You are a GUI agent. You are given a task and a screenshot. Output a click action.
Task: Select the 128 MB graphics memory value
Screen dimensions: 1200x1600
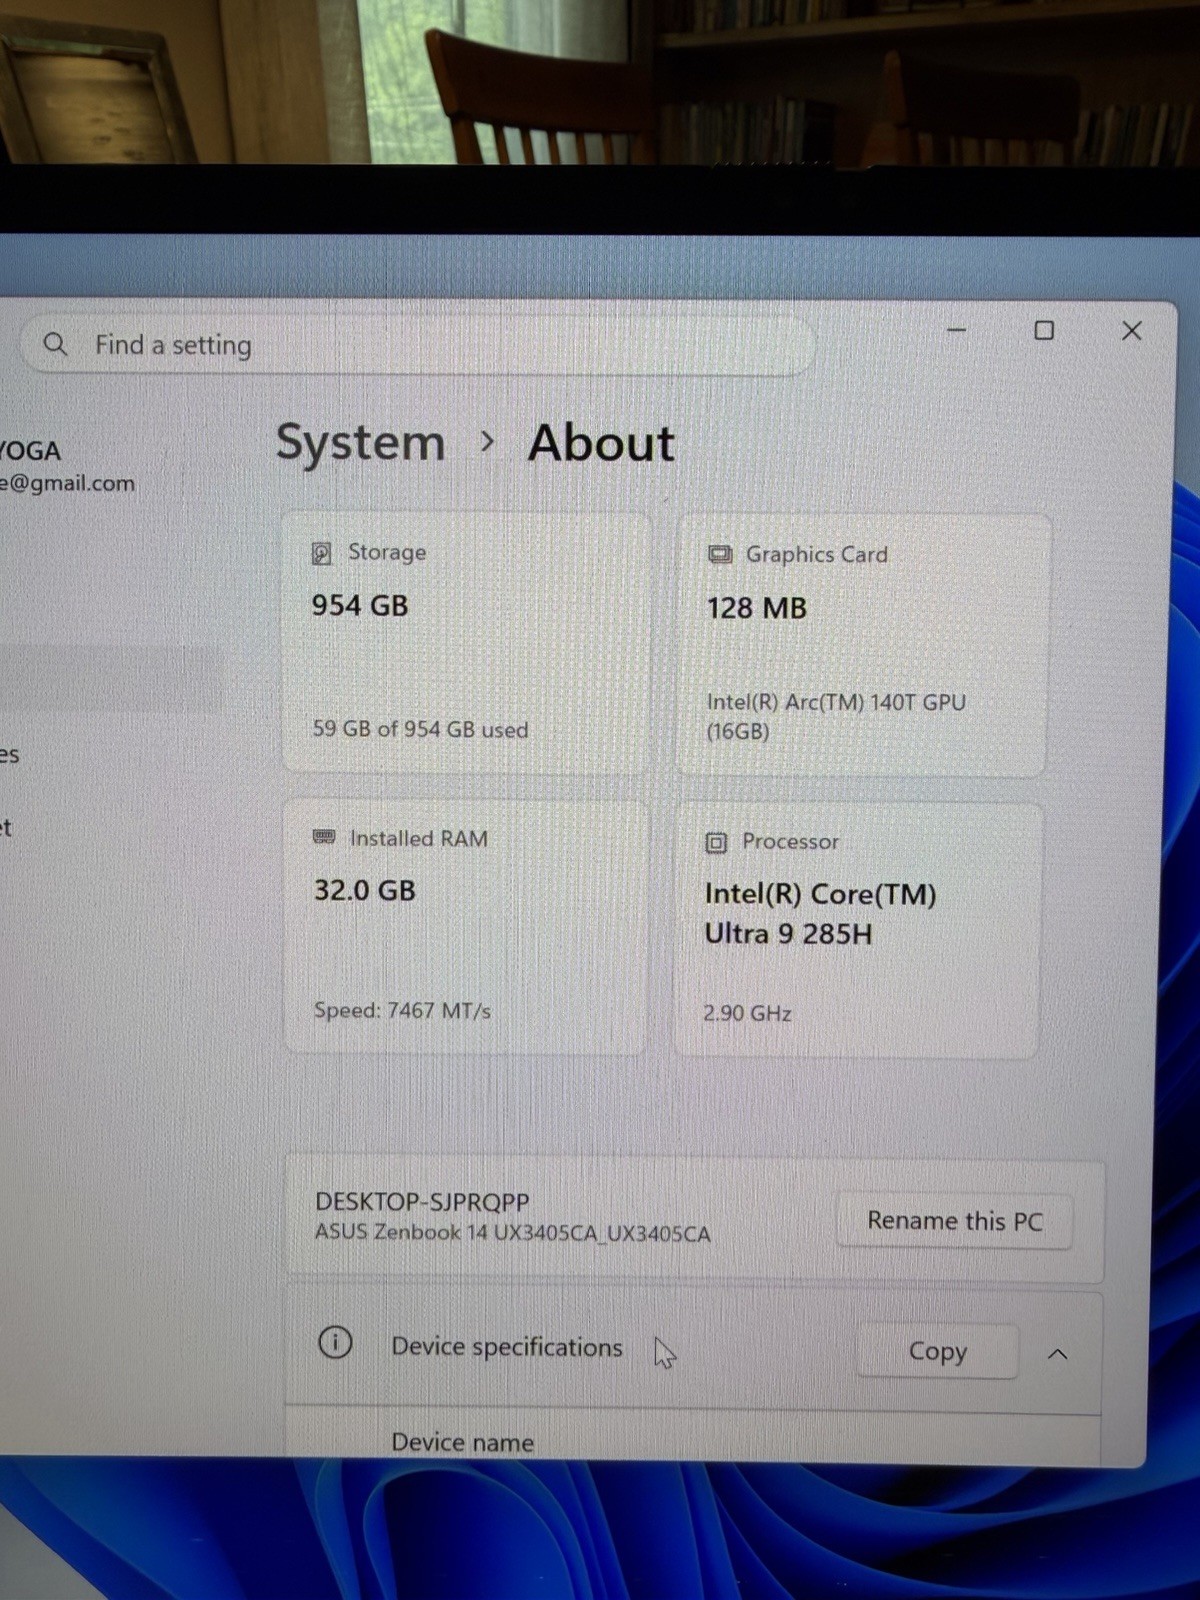(757, 608)
